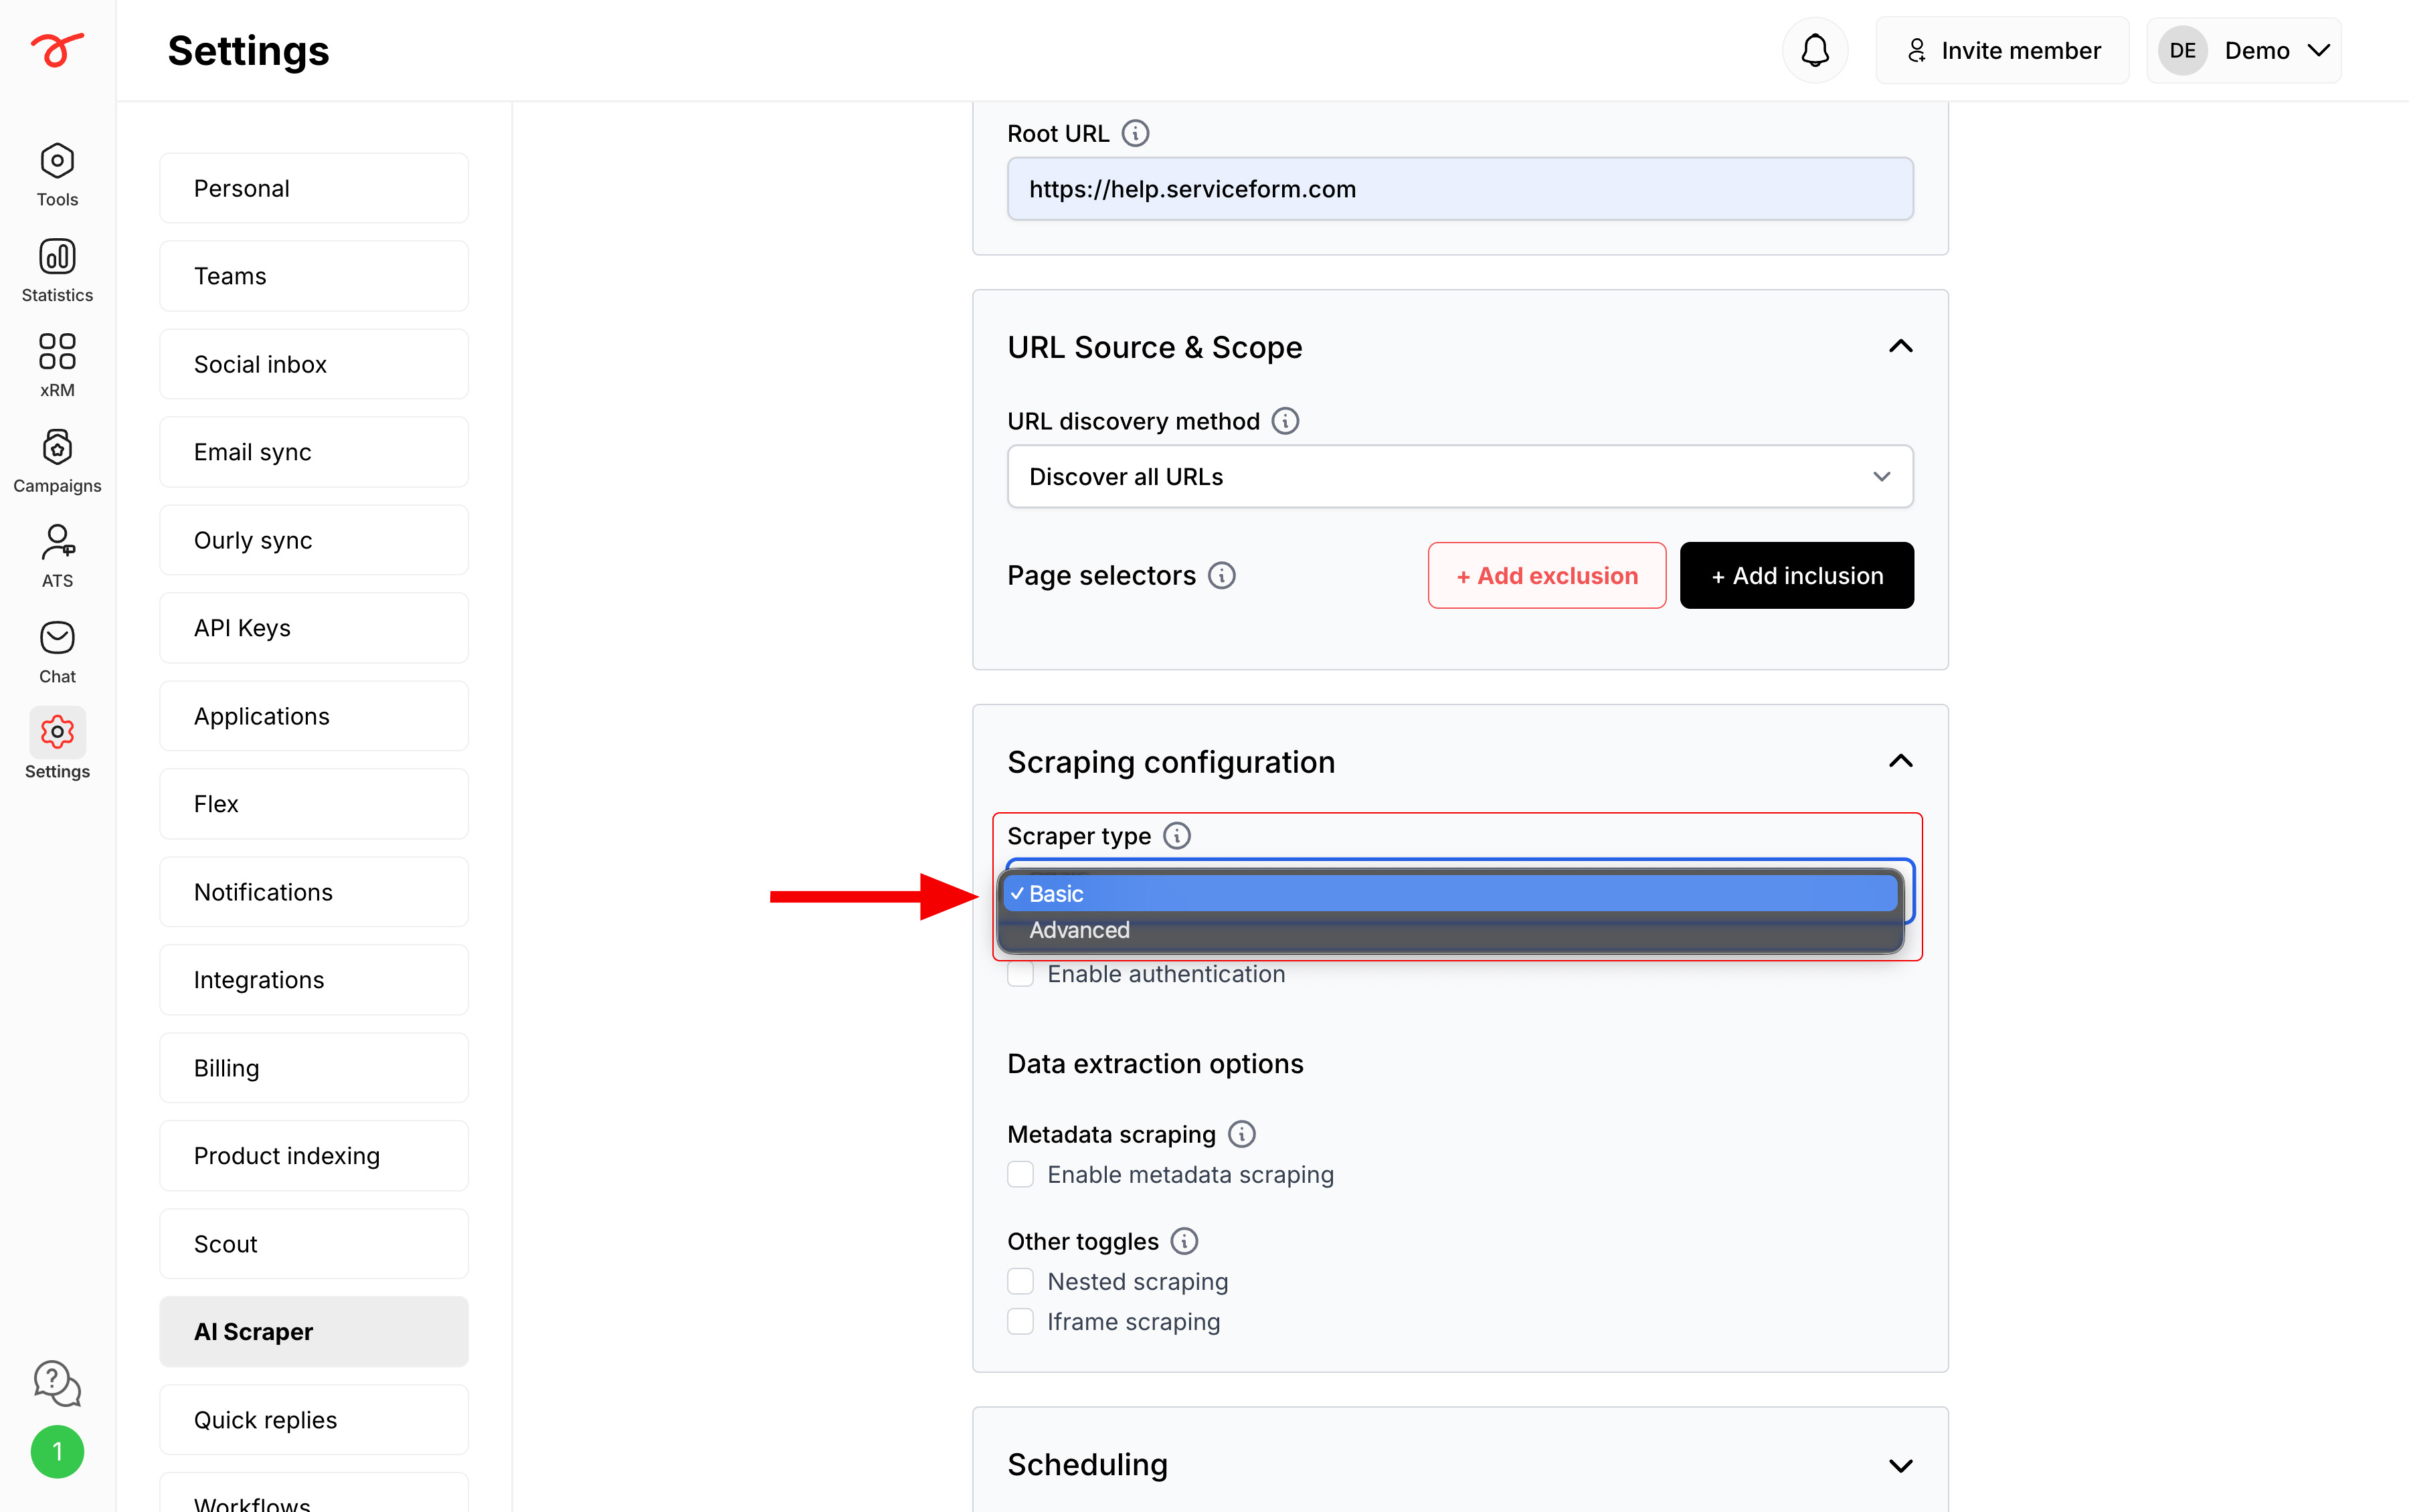This screenshot has height=1512, width=2409.
Task: Open the Campaigns section
Action: (57, 461)
